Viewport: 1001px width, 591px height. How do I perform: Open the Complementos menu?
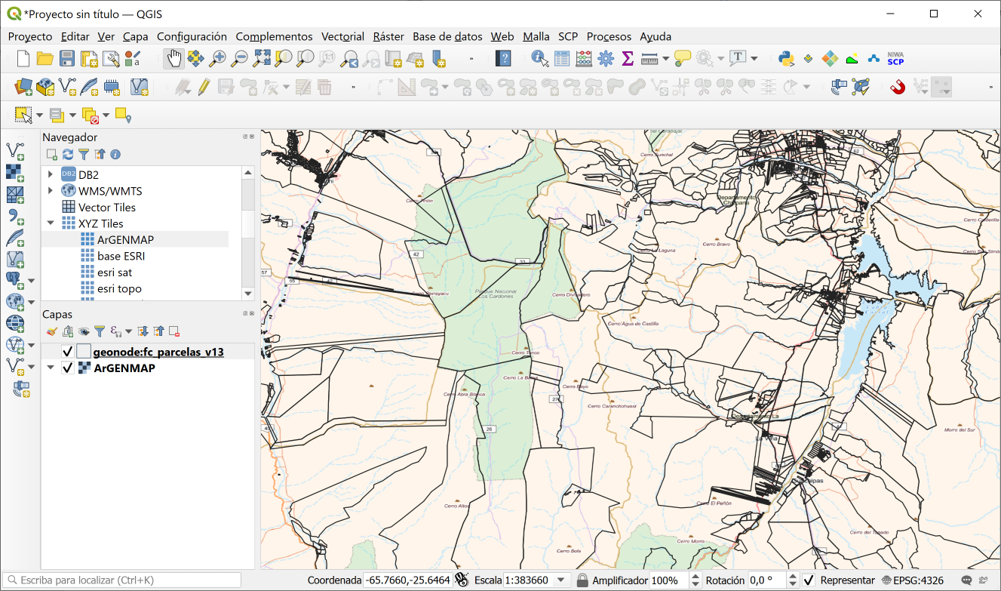pyautogui.click(x=274, y=36)
